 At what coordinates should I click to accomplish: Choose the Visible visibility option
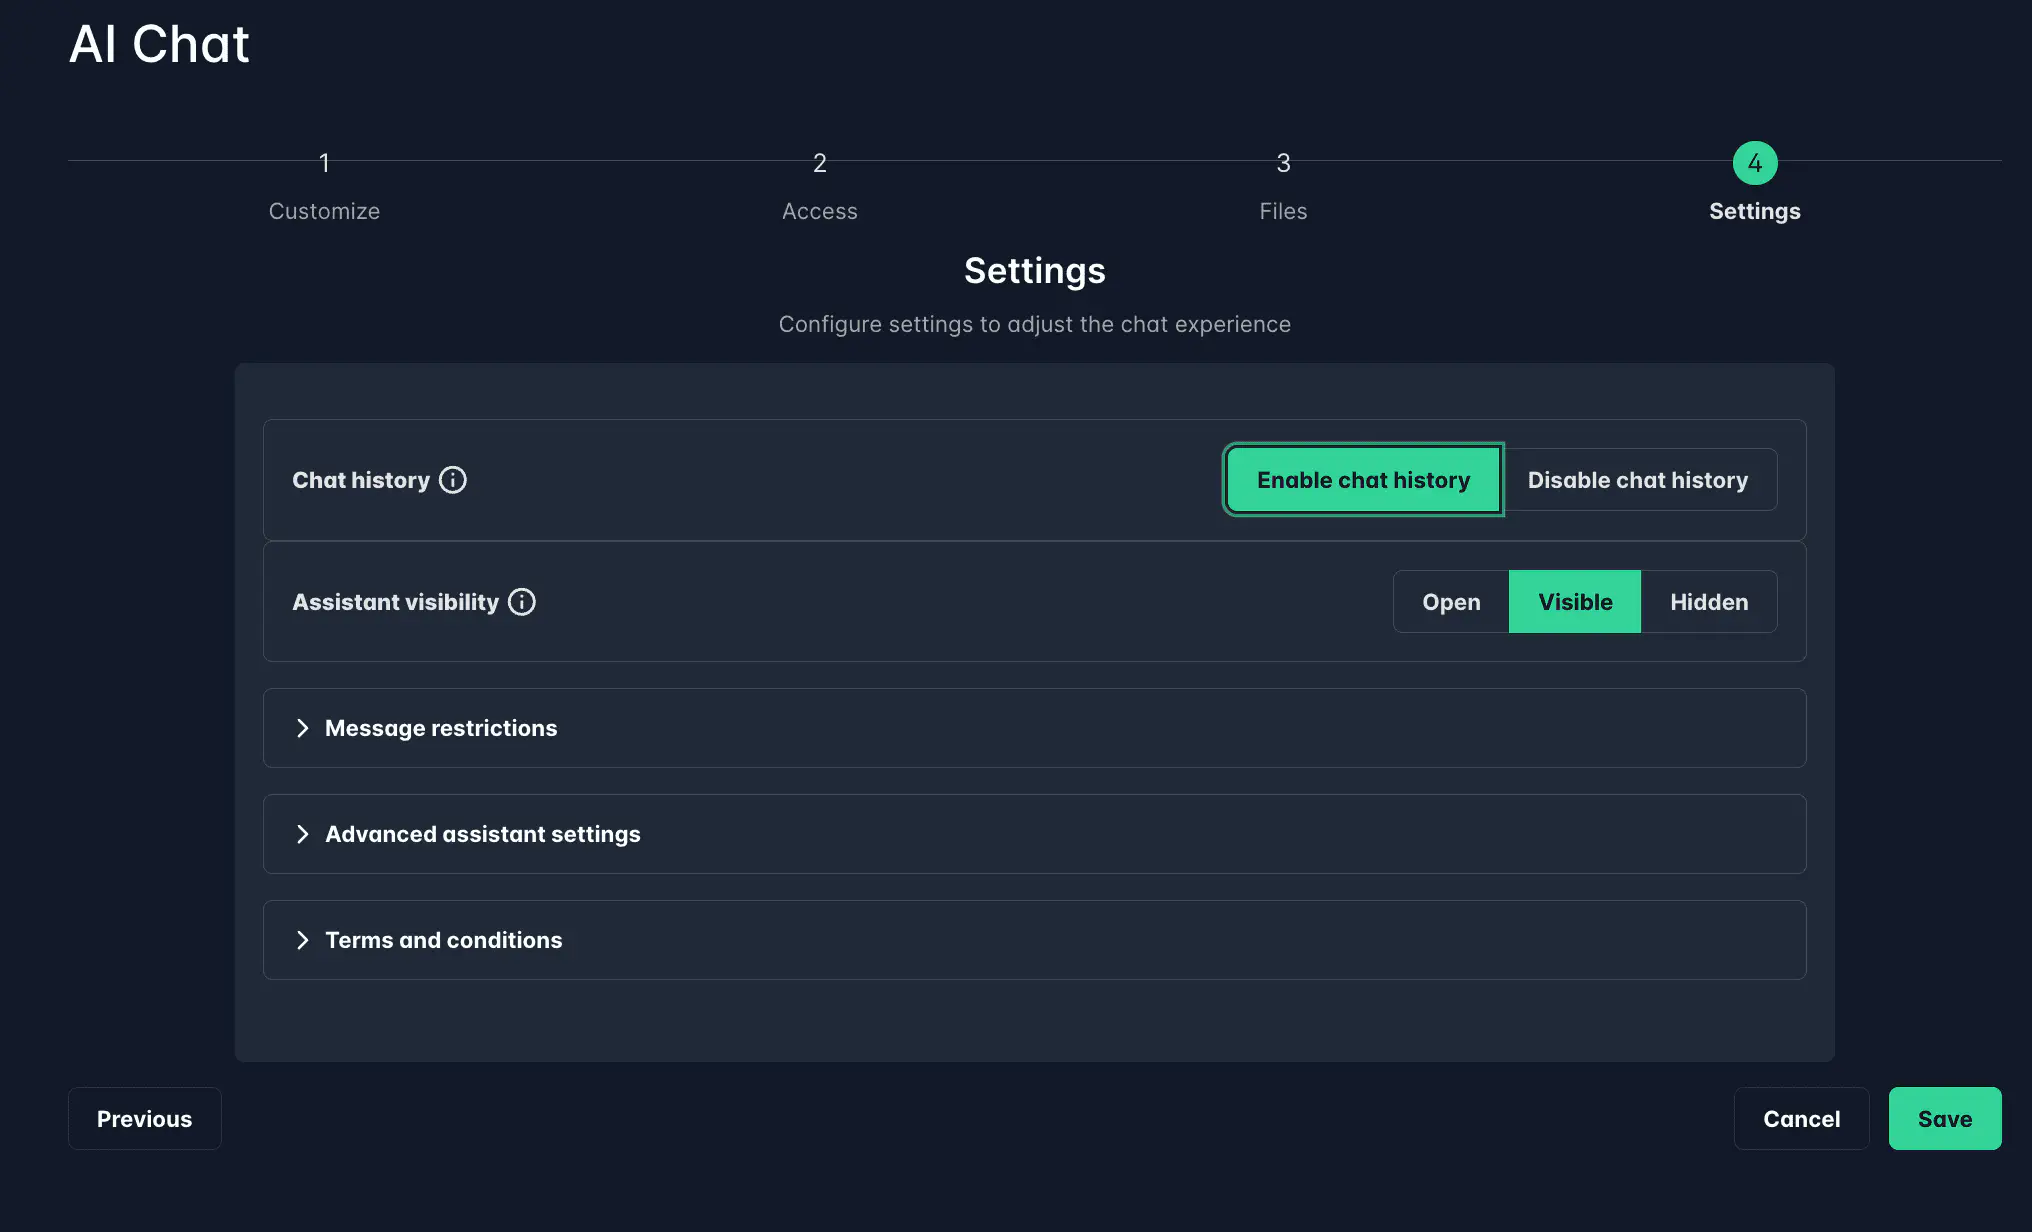pyautogui.click(x=1575, y=602)
